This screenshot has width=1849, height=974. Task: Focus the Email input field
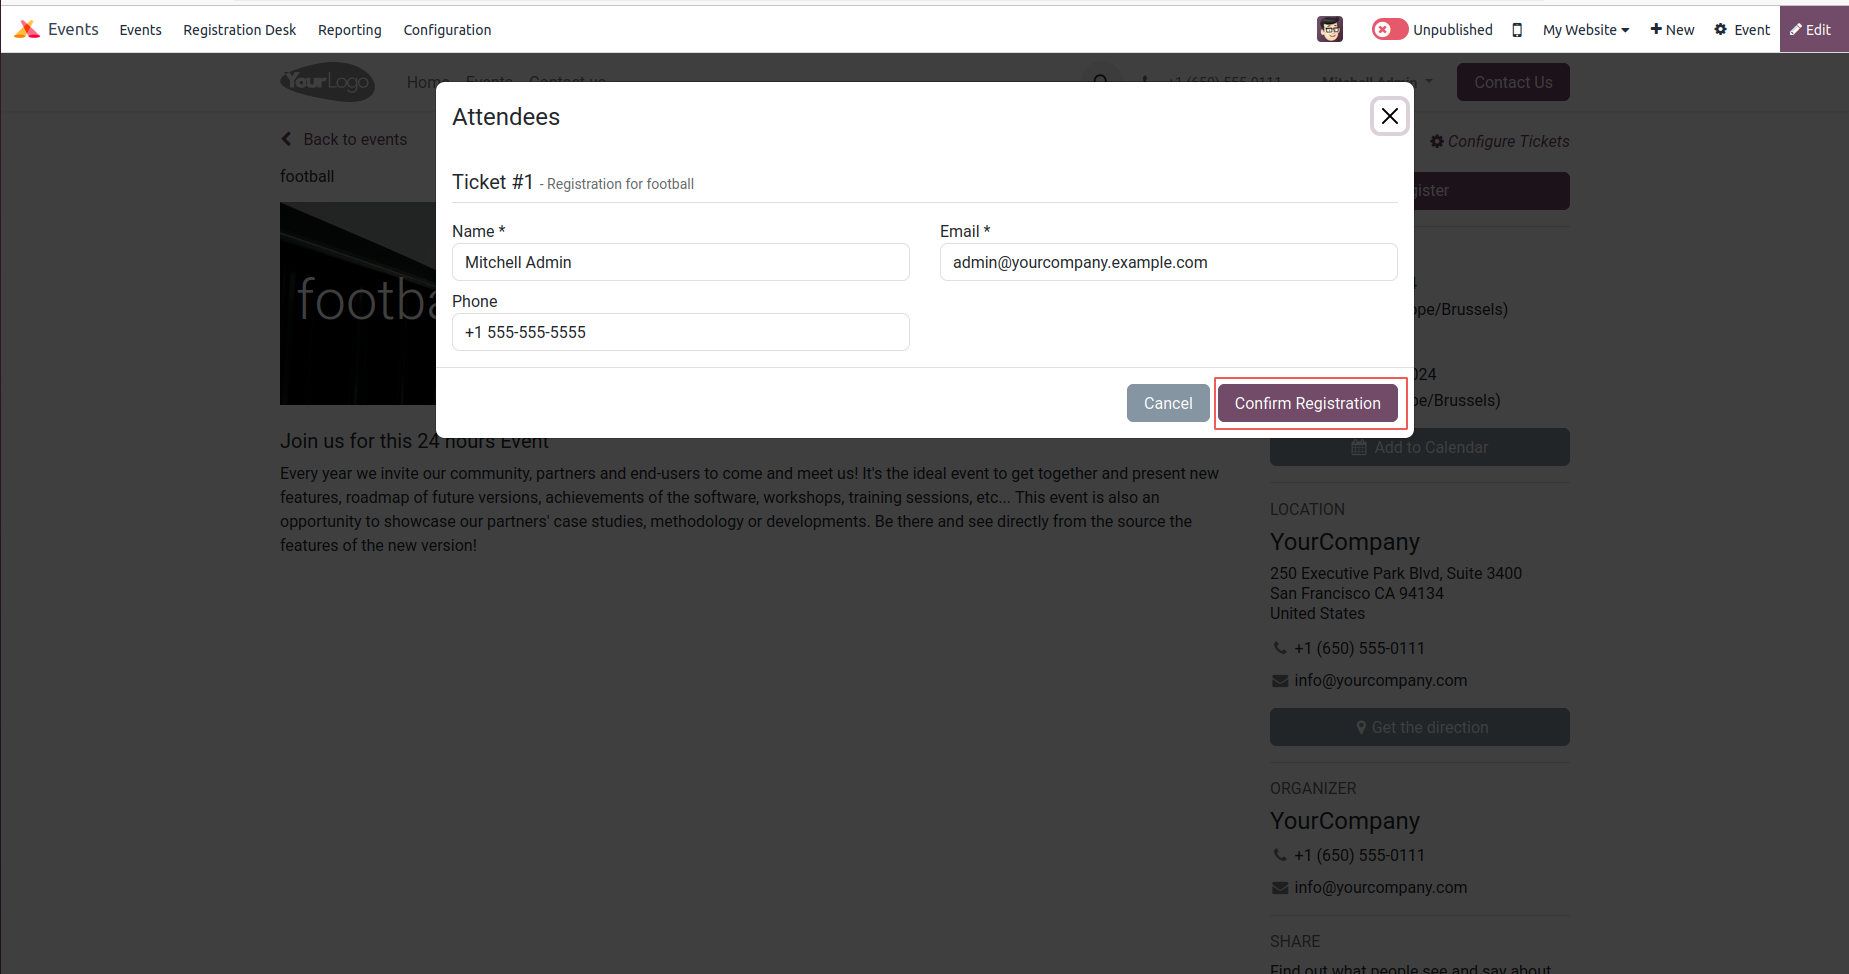coord(1168,262)
